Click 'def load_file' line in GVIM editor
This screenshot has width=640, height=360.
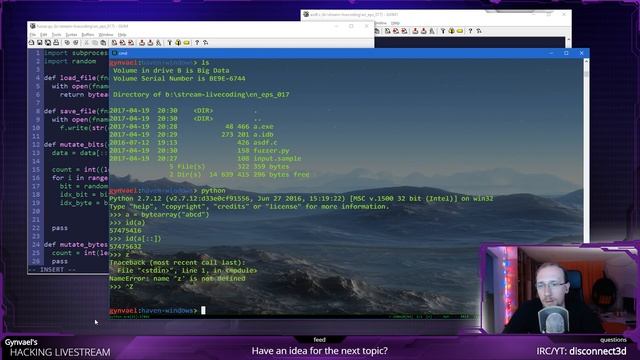(76, 78)
